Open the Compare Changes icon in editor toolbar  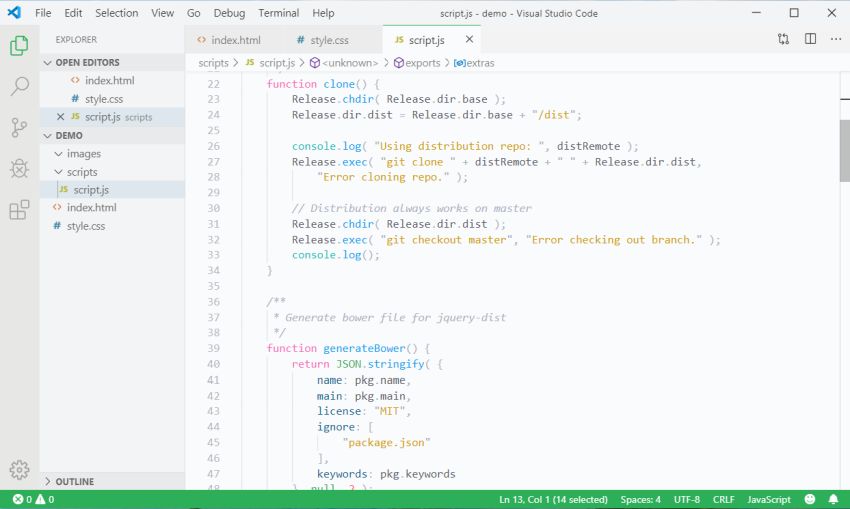[783, 39]
